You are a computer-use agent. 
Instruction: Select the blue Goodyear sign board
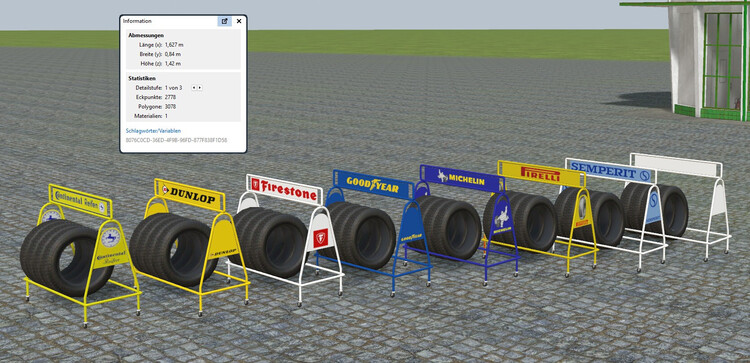[373, 184]
